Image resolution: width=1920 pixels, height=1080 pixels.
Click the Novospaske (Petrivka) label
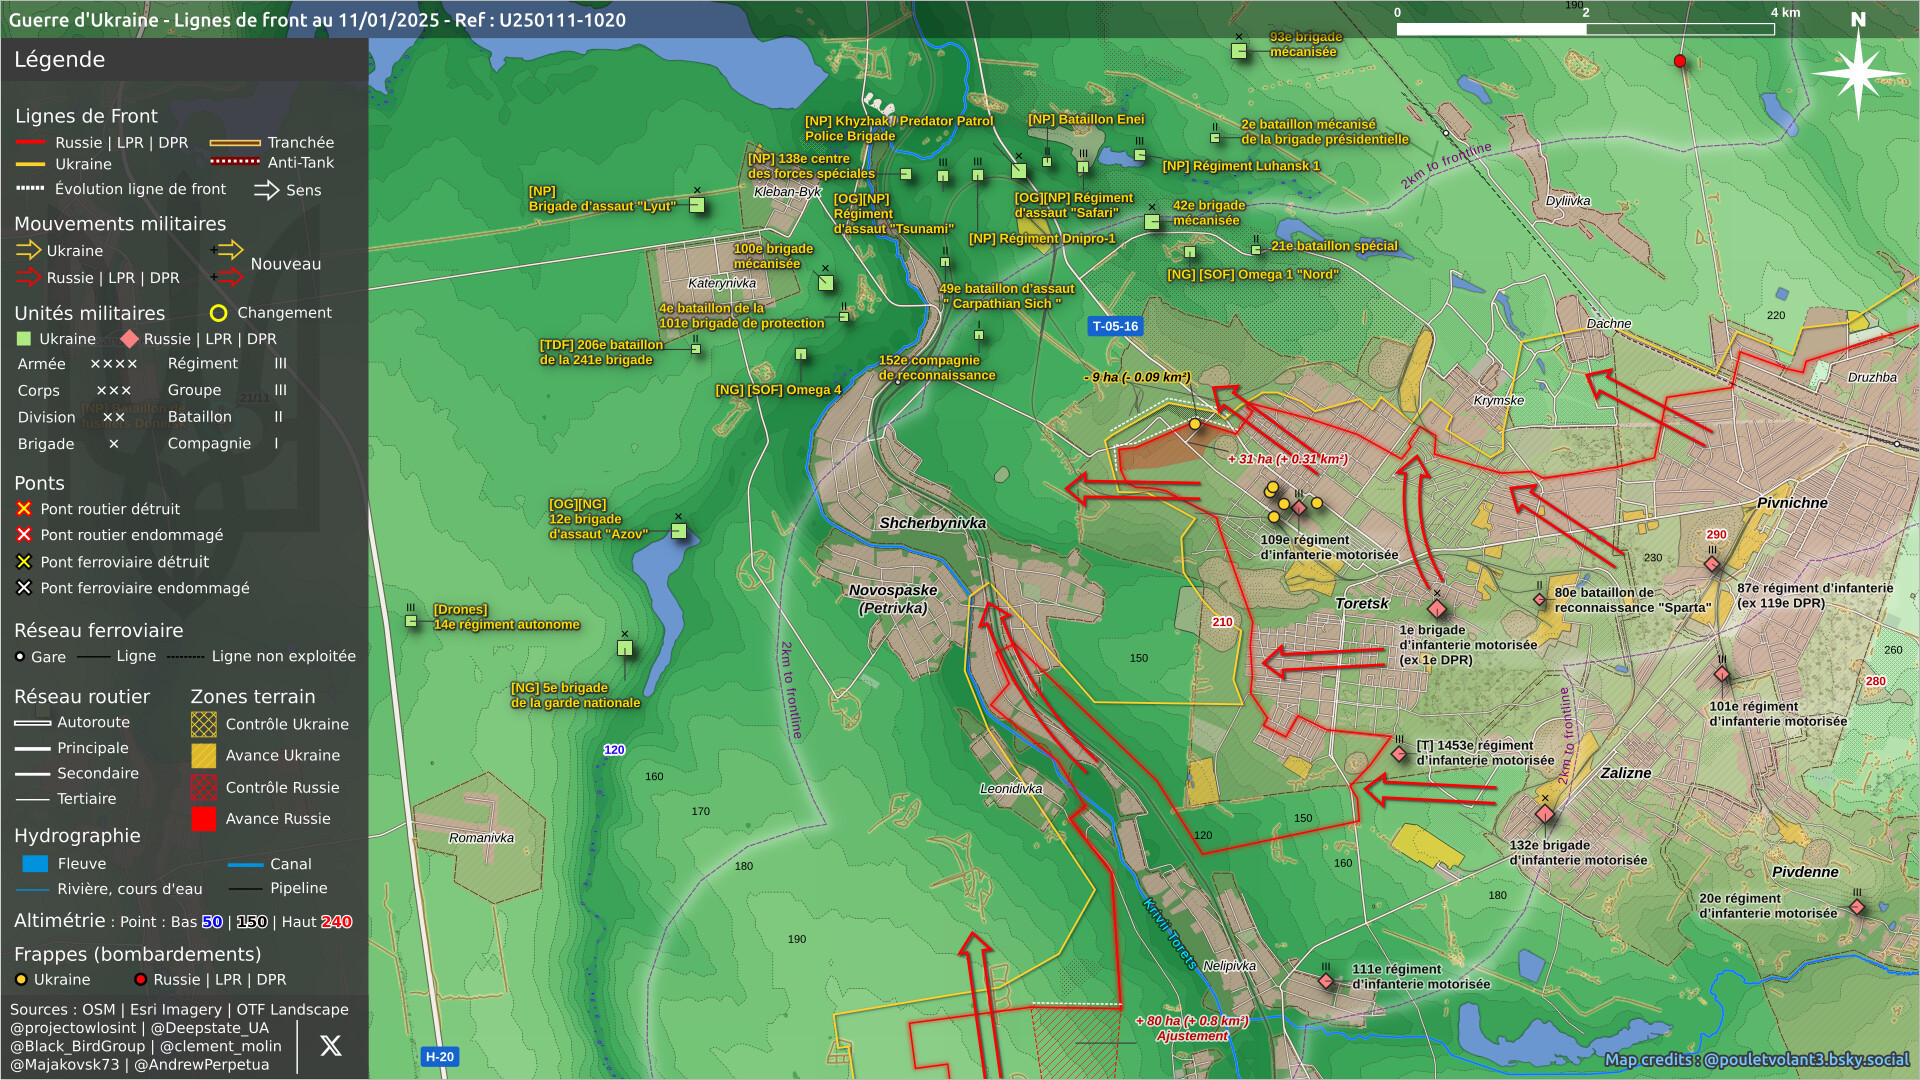click(893, 599)
